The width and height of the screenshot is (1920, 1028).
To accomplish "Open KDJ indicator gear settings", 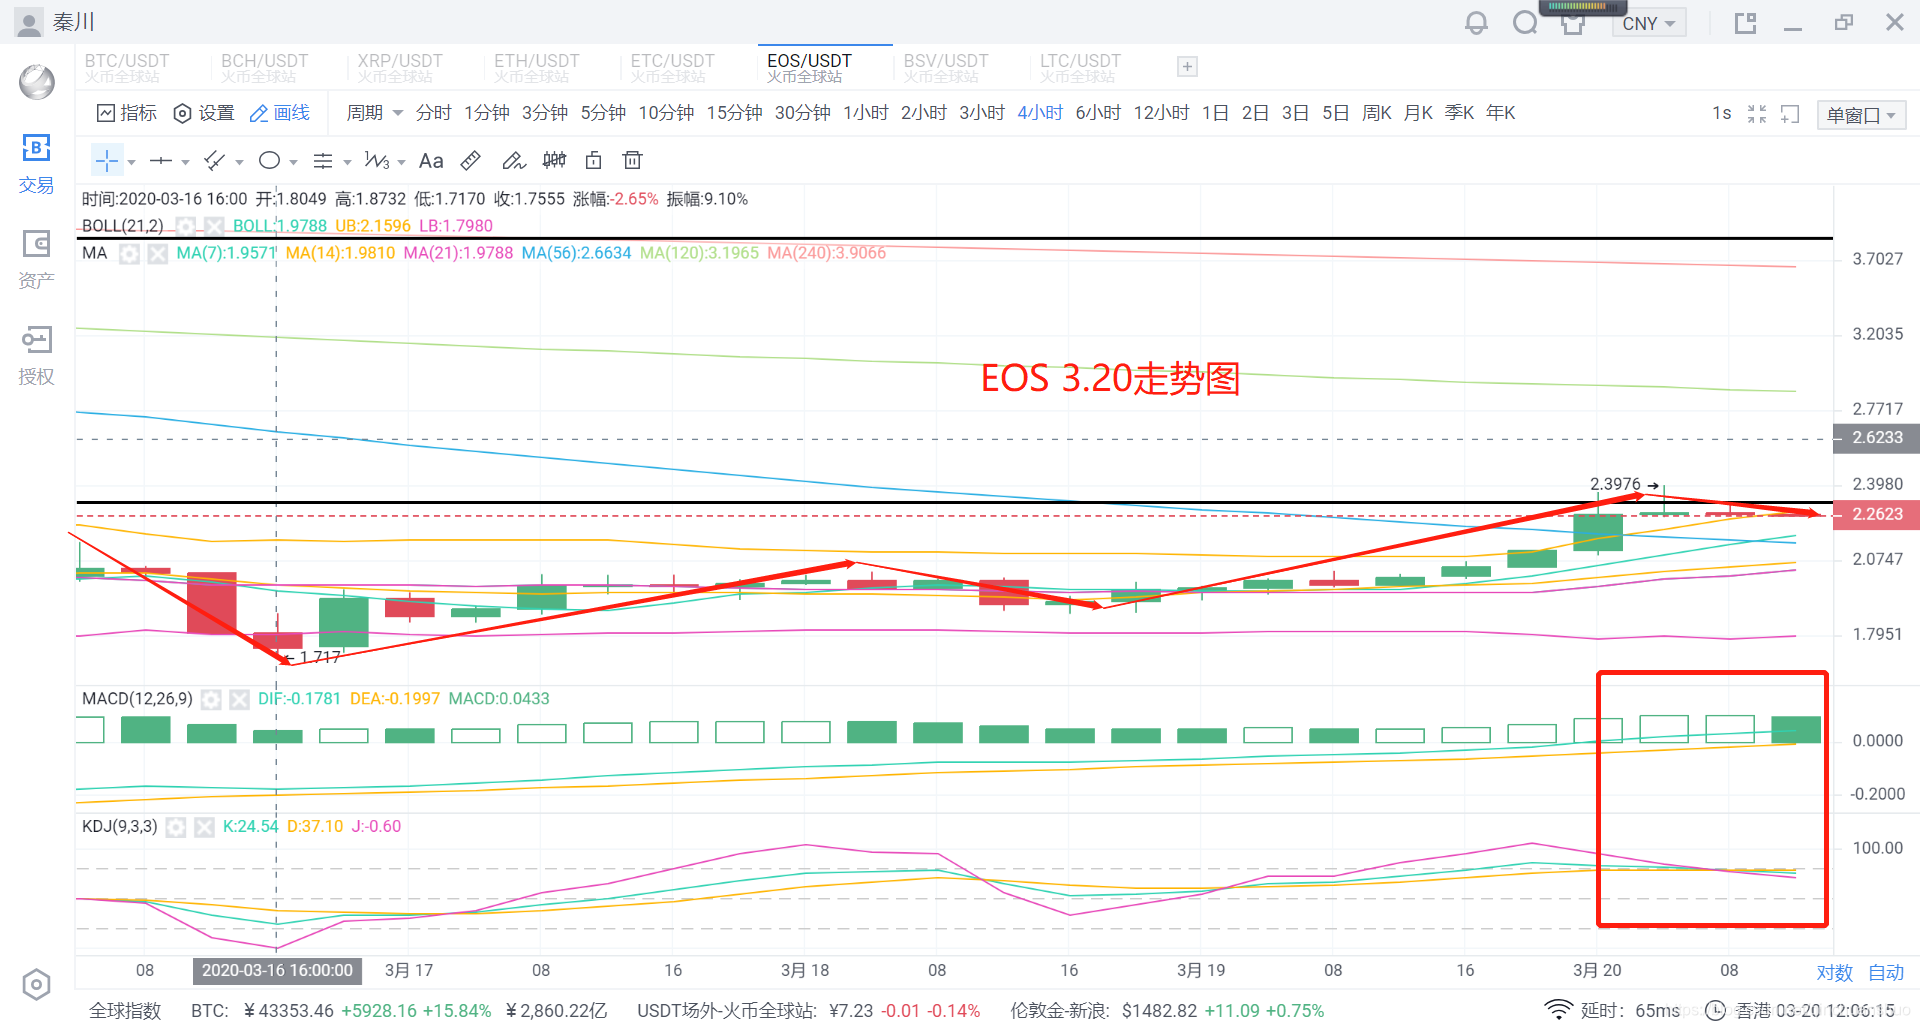I will tap(176, 828).
